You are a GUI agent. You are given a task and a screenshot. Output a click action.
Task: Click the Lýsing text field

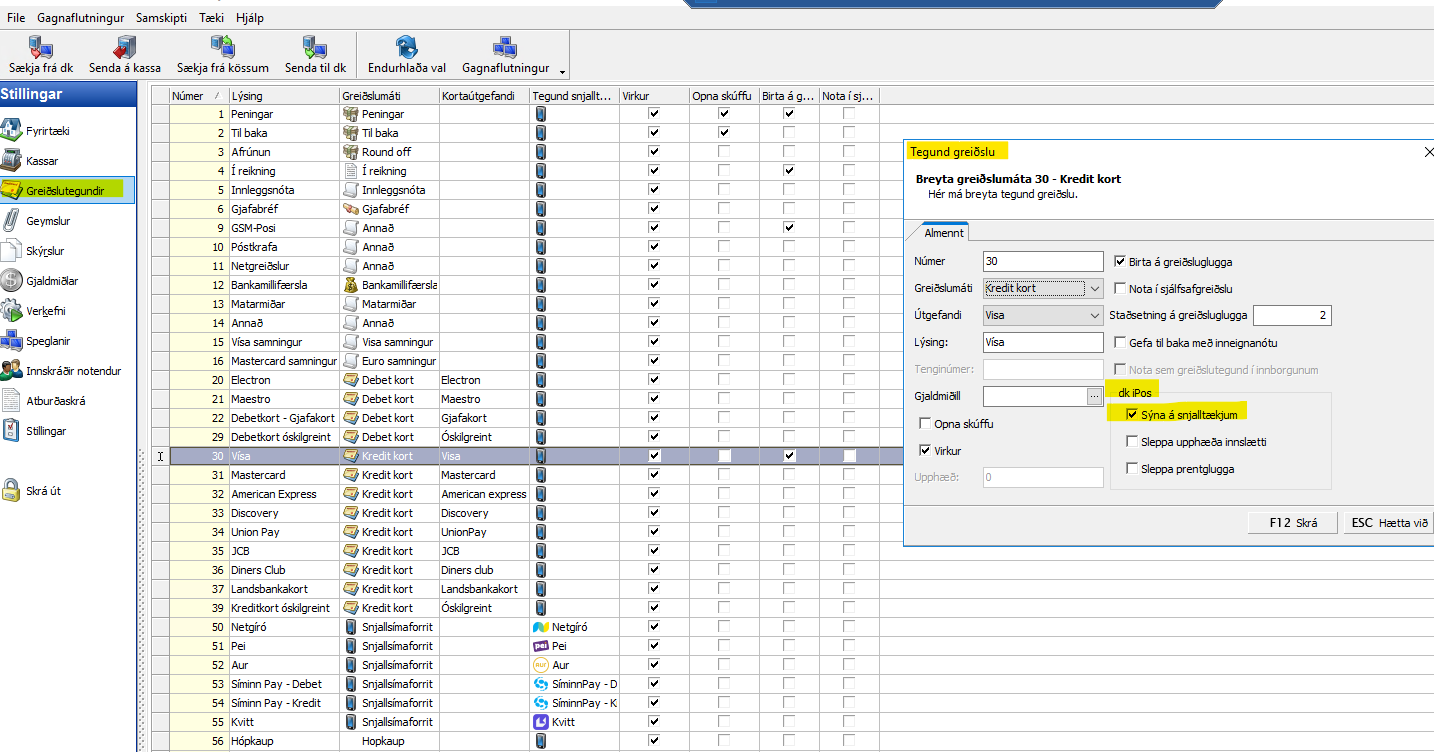[x=1043, y=342]
